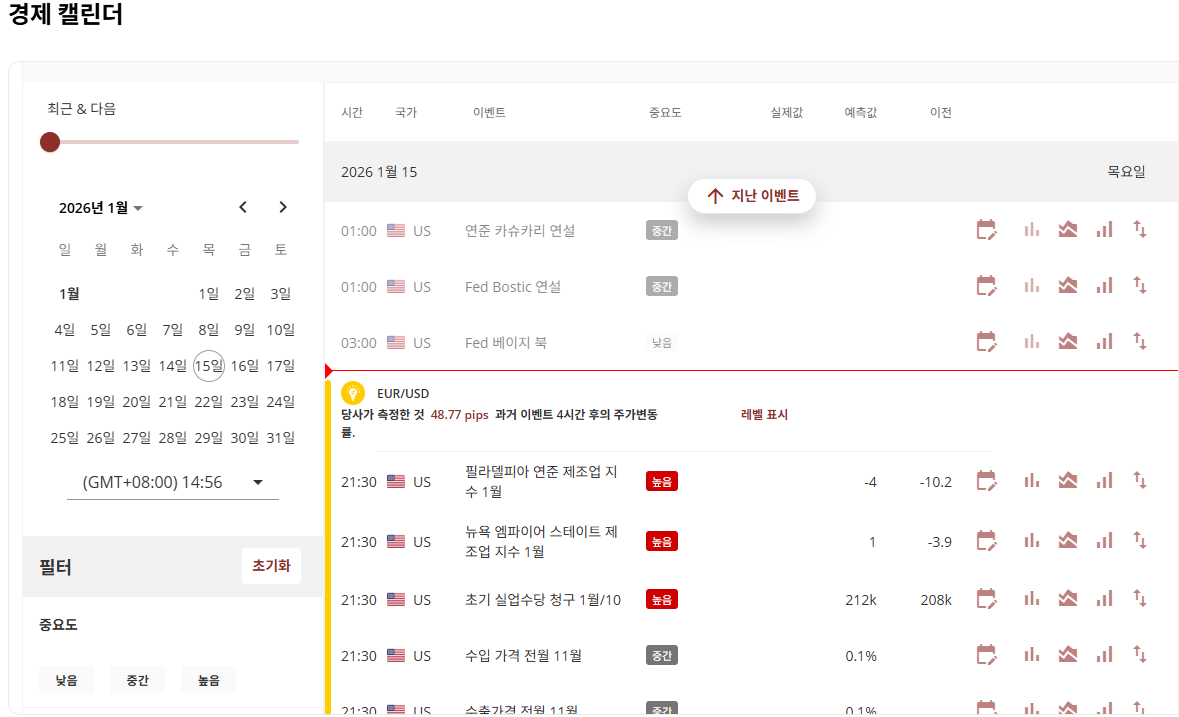The height and width of the screenshot is (717, 1179).
Task: Open signal bars icon for 필라델피아 연준 제조업 지수
Action: (x=1104, y=481)
